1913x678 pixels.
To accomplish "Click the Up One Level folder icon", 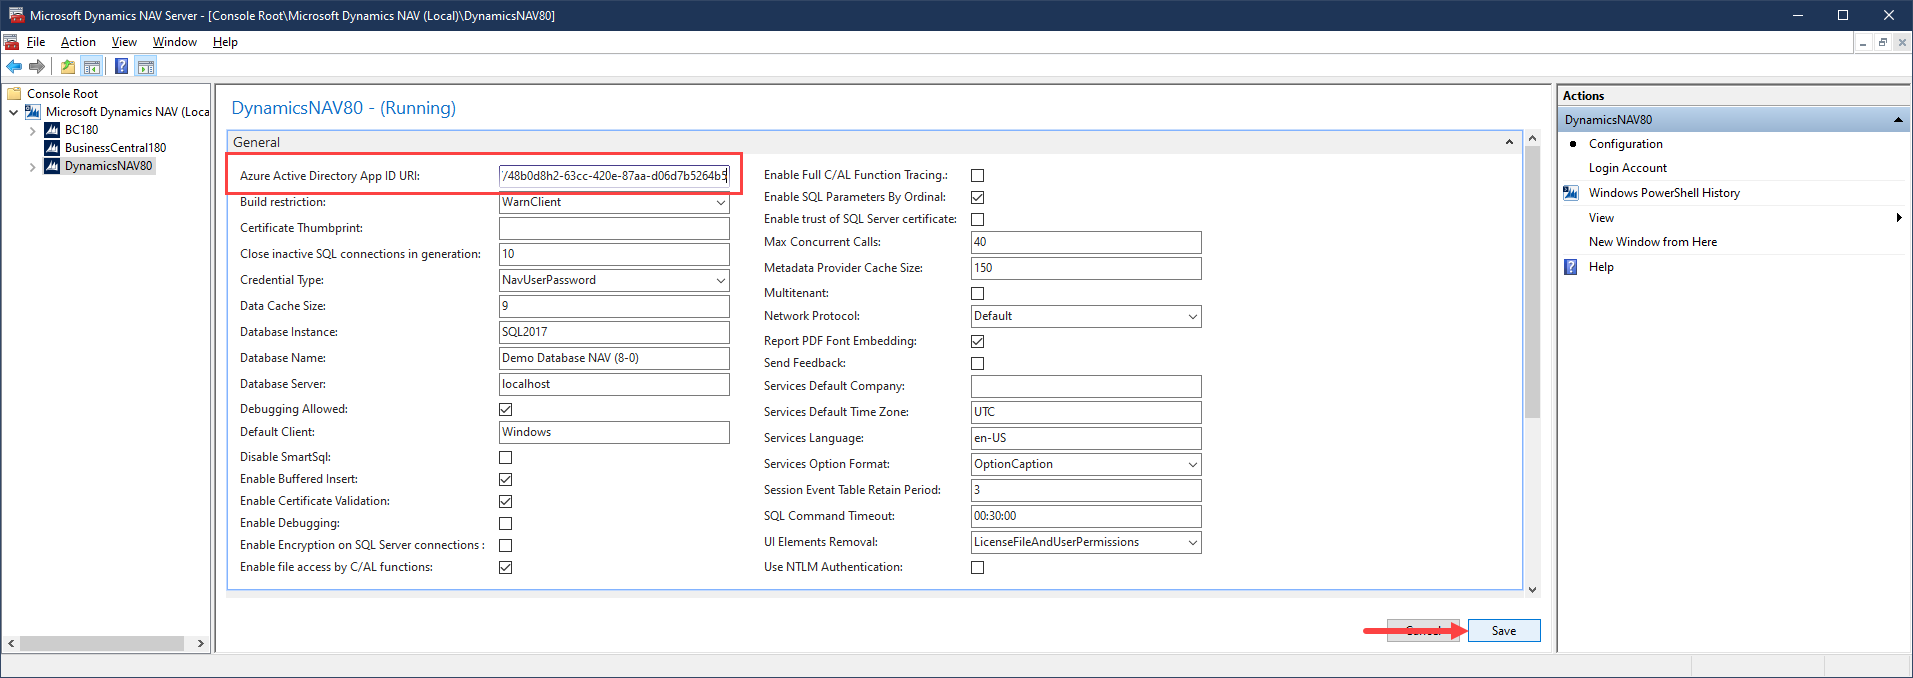I will tap(68, 67).
